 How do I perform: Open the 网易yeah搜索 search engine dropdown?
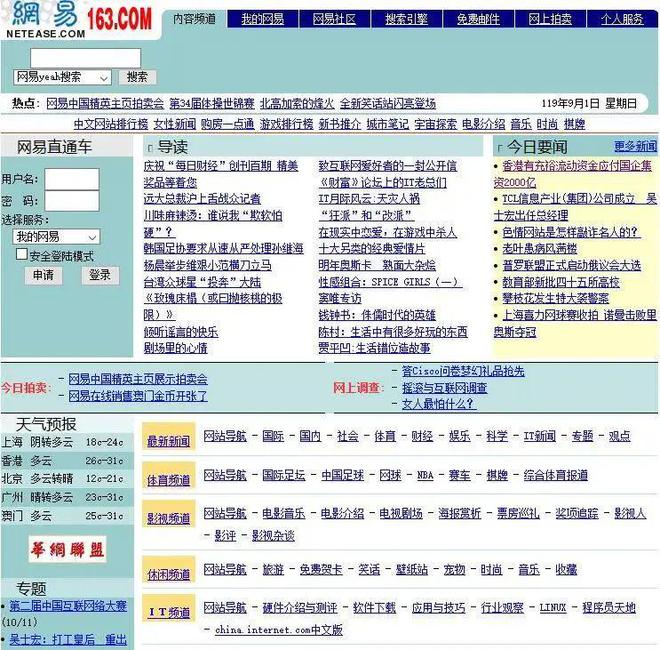click(x=62, y=77)
